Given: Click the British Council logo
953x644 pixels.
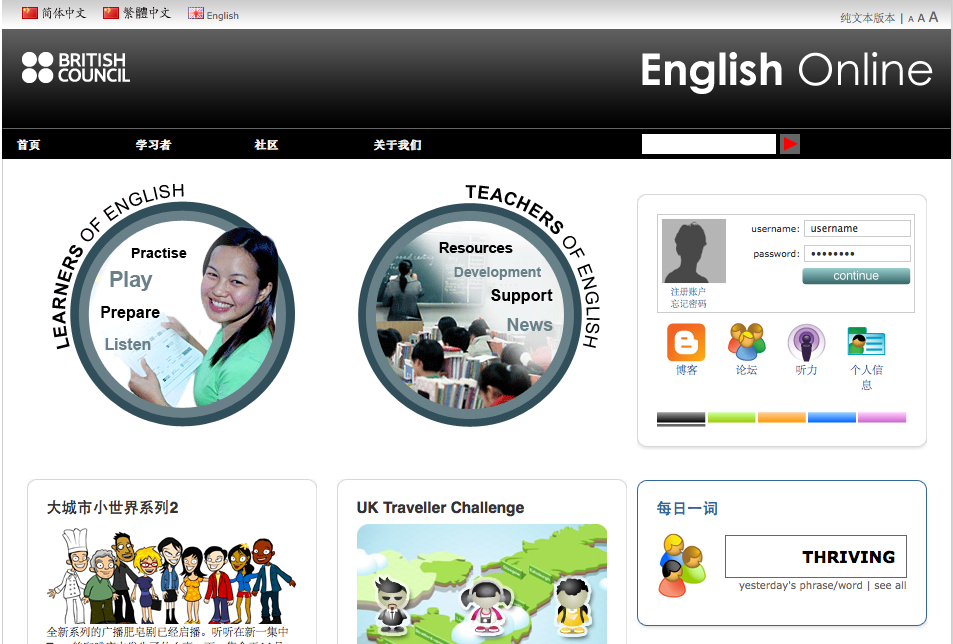Looking at the screenshot, I should pos(74,67).
